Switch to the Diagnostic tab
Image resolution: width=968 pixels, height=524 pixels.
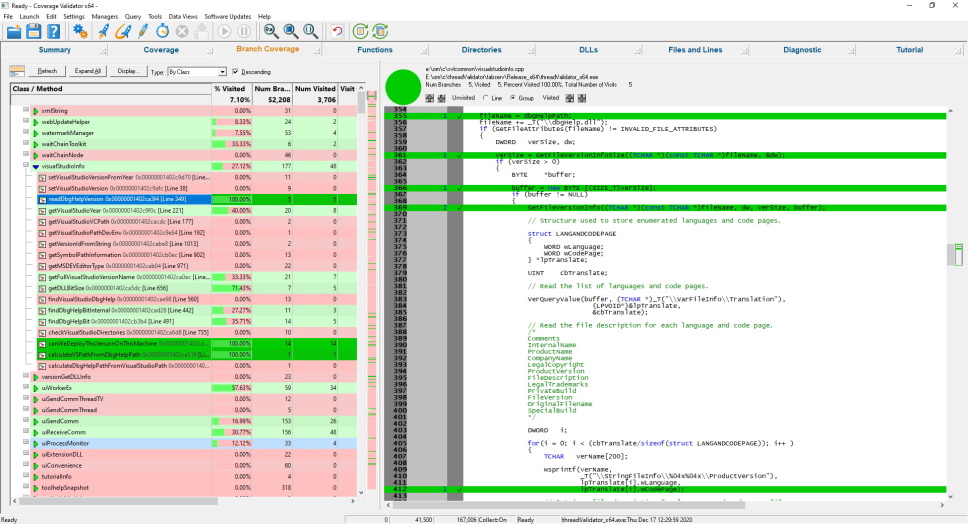pyautogui.click(x=802, y=50)
